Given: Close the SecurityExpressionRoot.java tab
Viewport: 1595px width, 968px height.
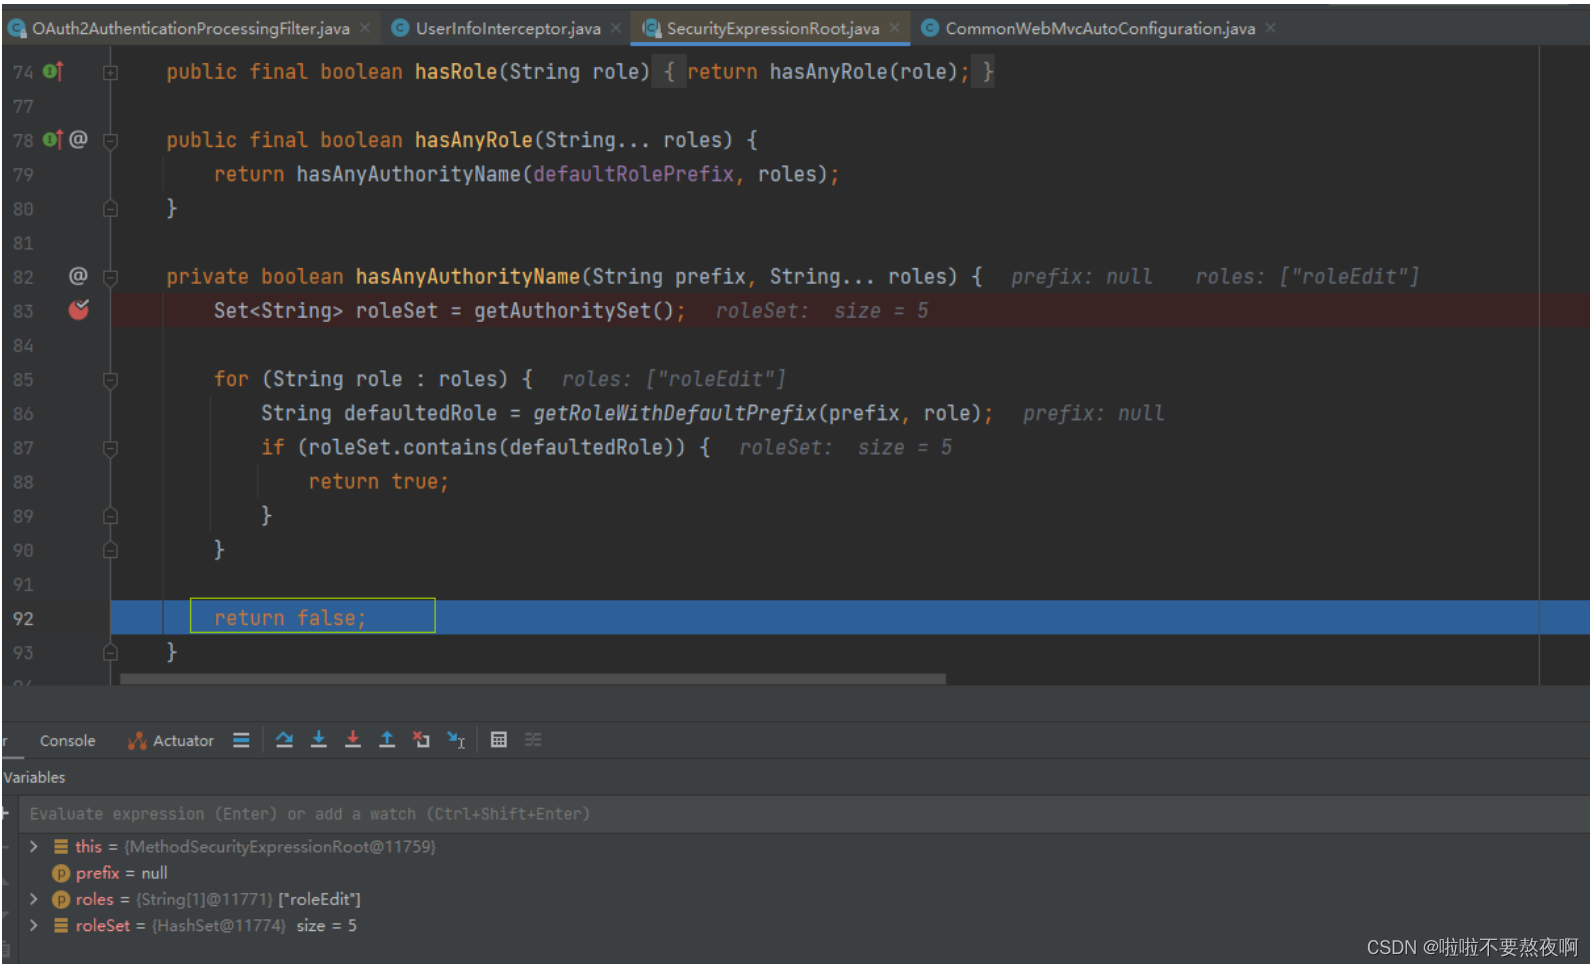Looking at the screenshot, I should (x=895, y=28).
